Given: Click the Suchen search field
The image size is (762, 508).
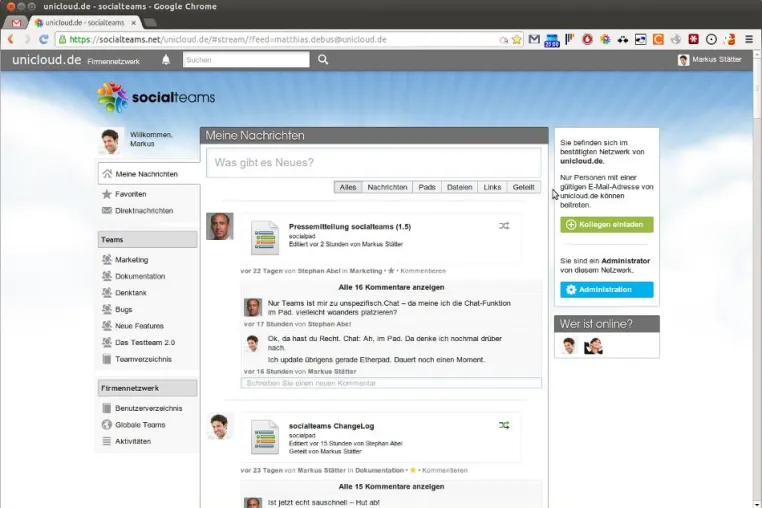Looking at the screenshot, I should tap(246, 60).
